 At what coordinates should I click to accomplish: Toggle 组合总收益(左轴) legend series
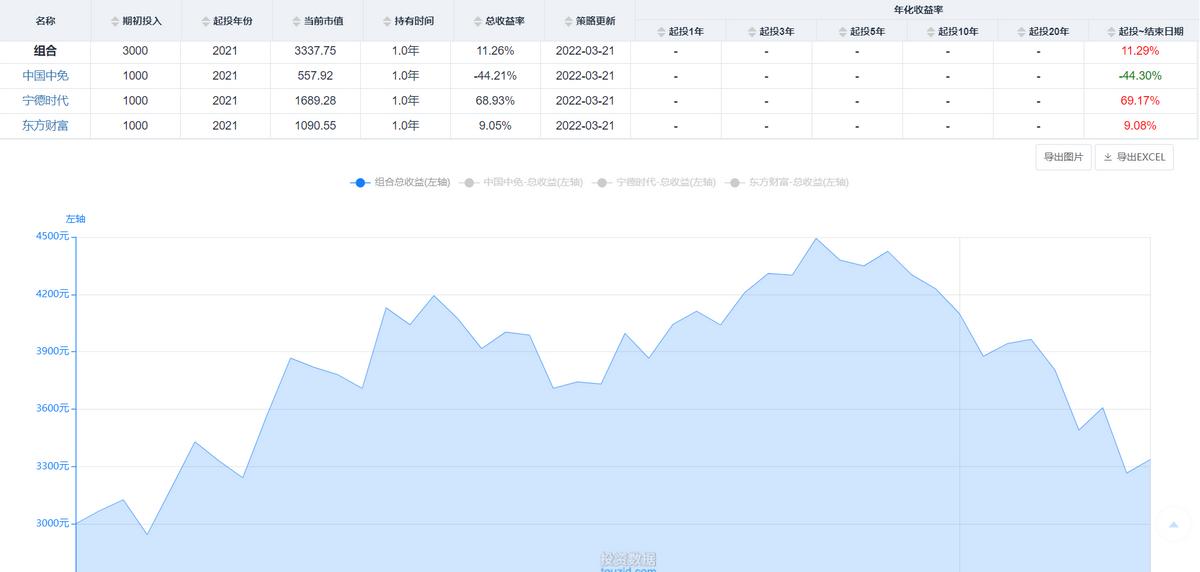point(400,182)
